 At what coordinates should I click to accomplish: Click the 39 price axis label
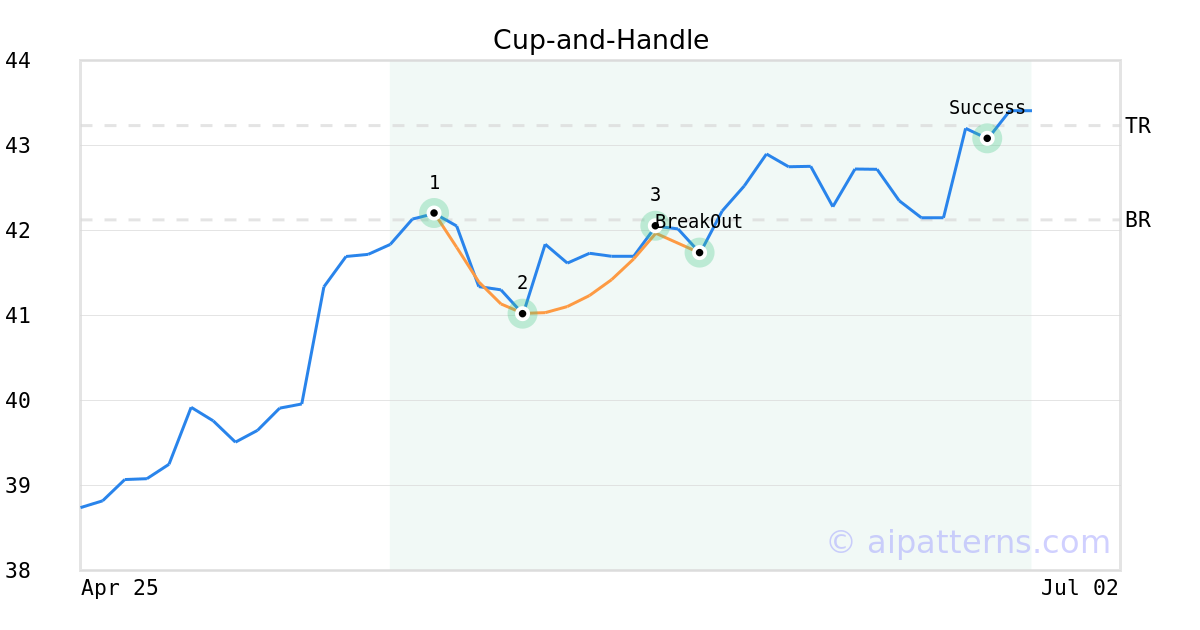[18, 486]
